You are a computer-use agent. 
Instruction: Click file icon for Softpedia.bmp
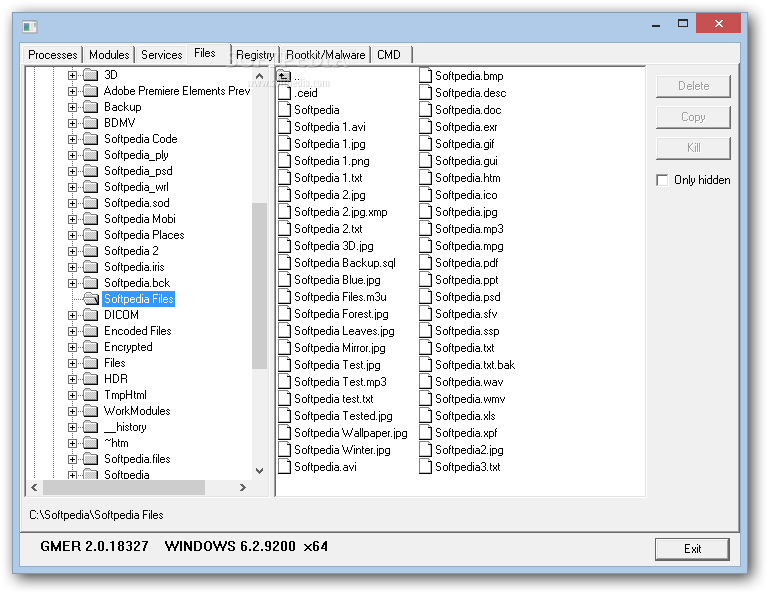[x=426, y=76]
